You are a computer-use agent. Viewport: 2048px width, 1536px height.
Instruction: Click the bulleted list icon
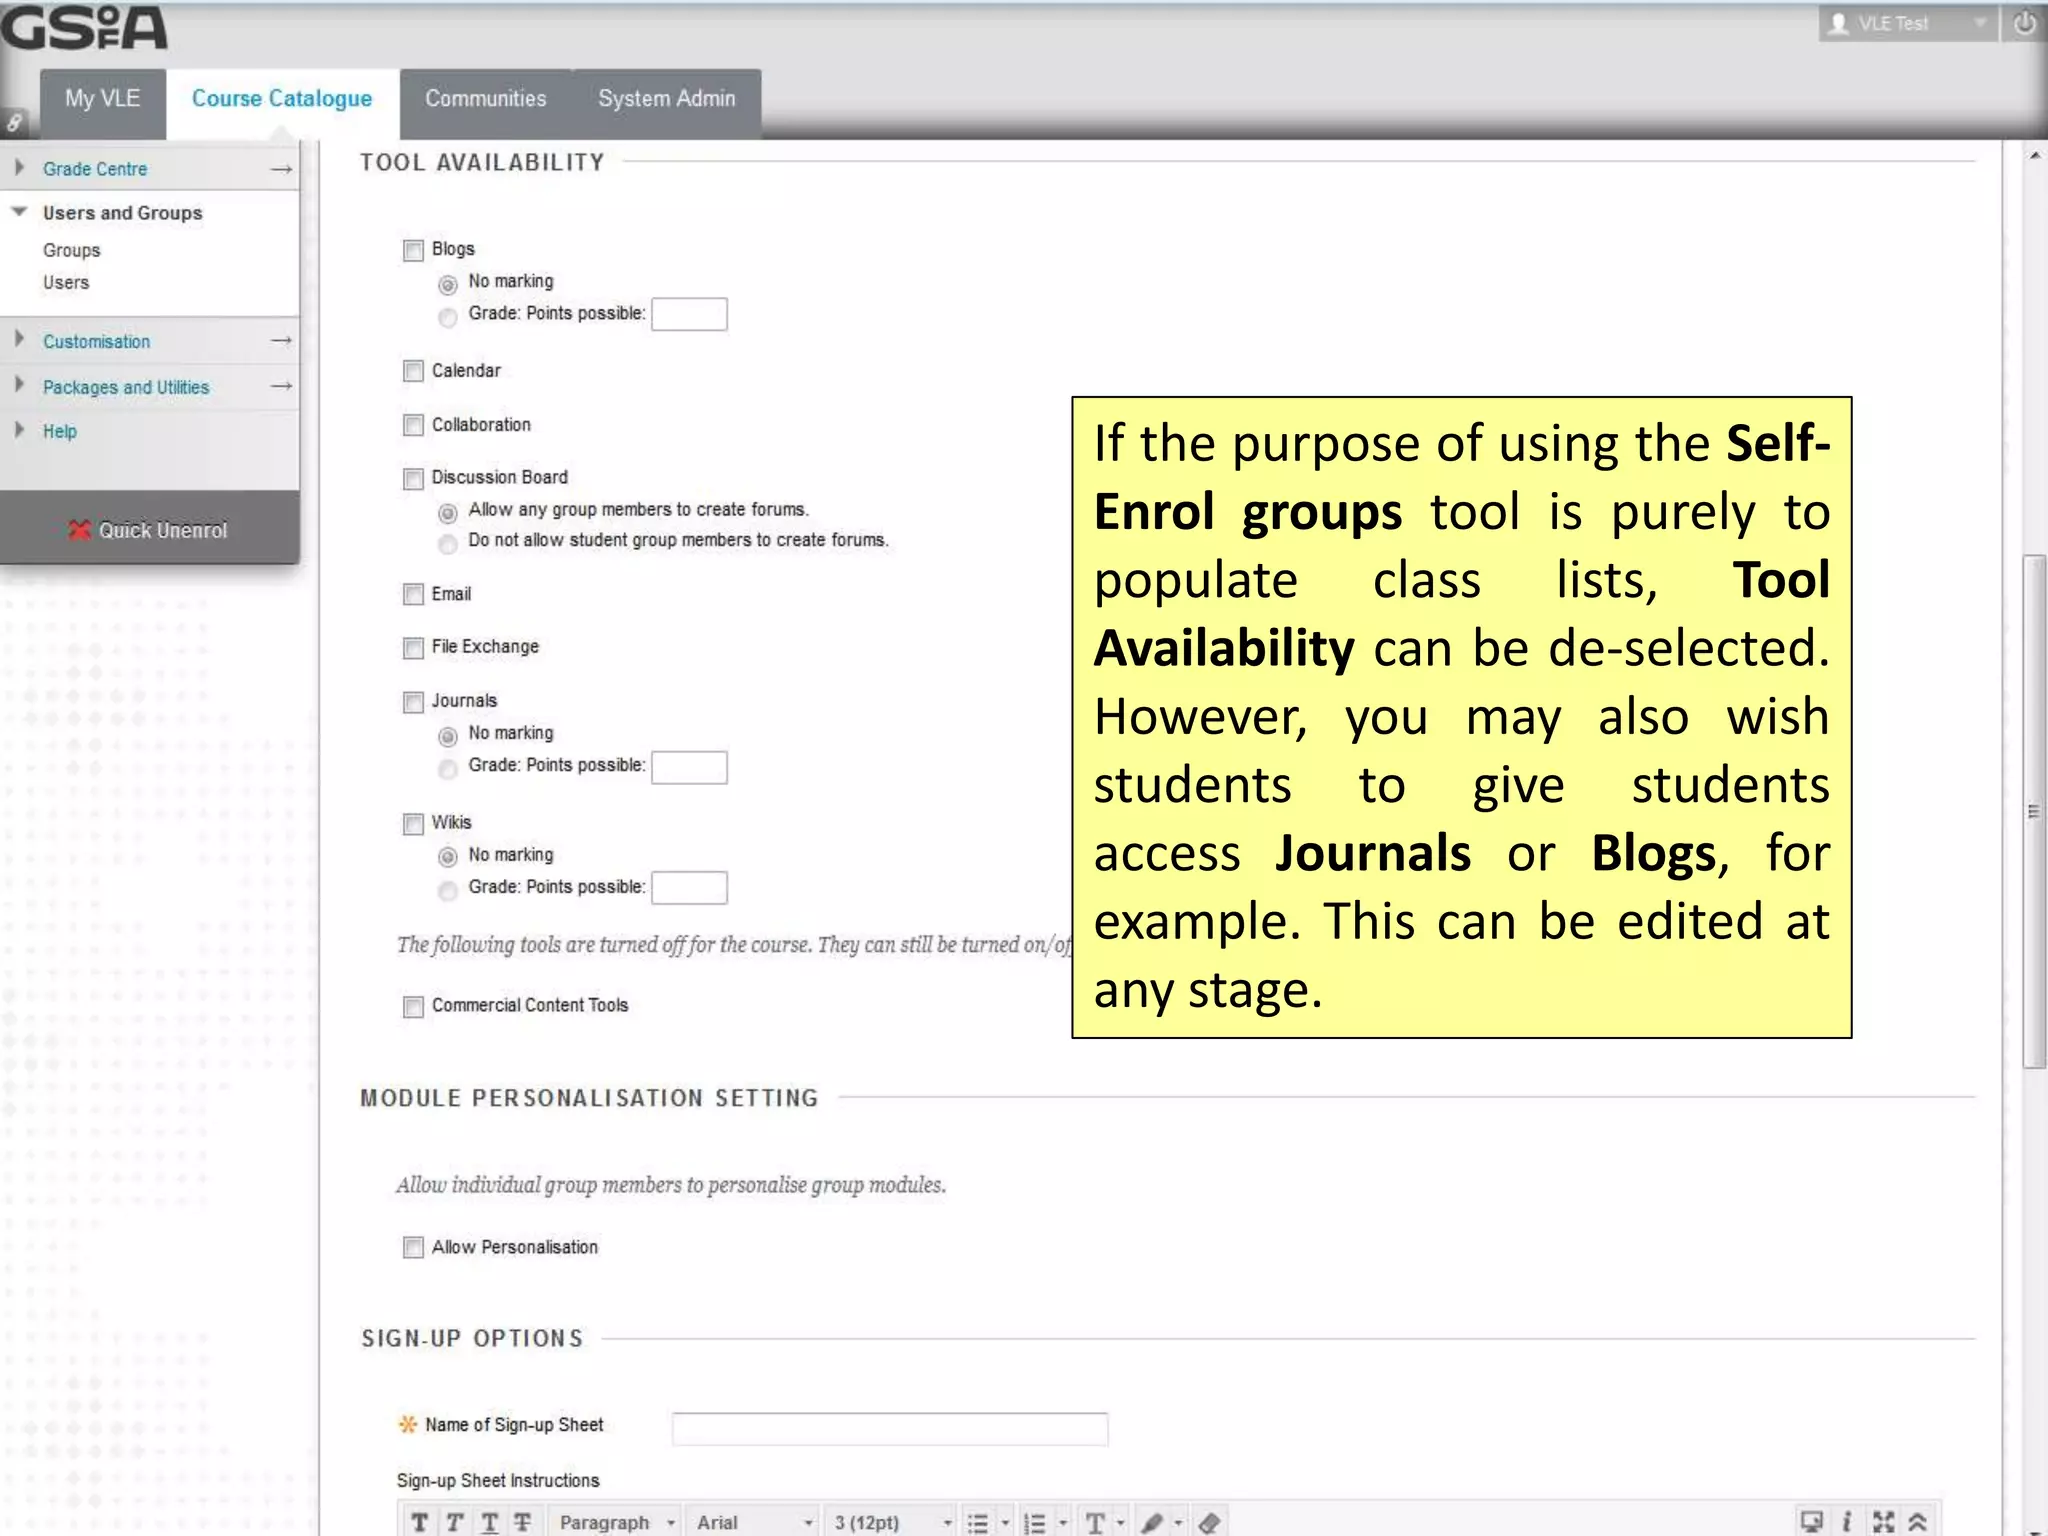coord(977,1523)
